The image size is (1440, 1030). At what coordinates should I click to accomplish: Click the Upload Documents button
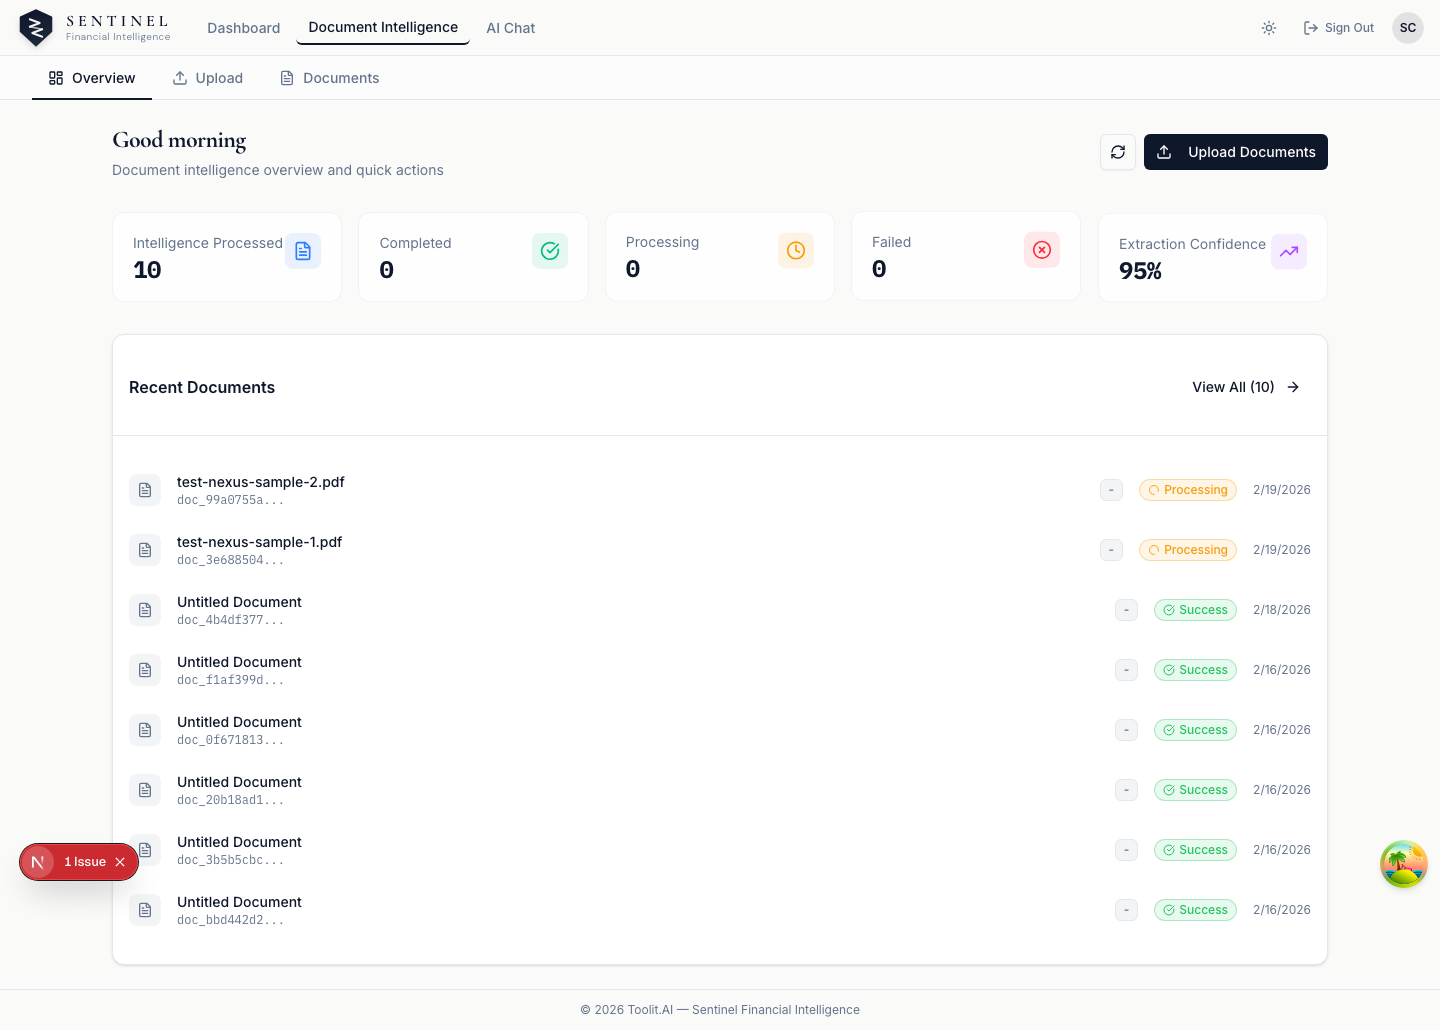[x=1236, y=152]
